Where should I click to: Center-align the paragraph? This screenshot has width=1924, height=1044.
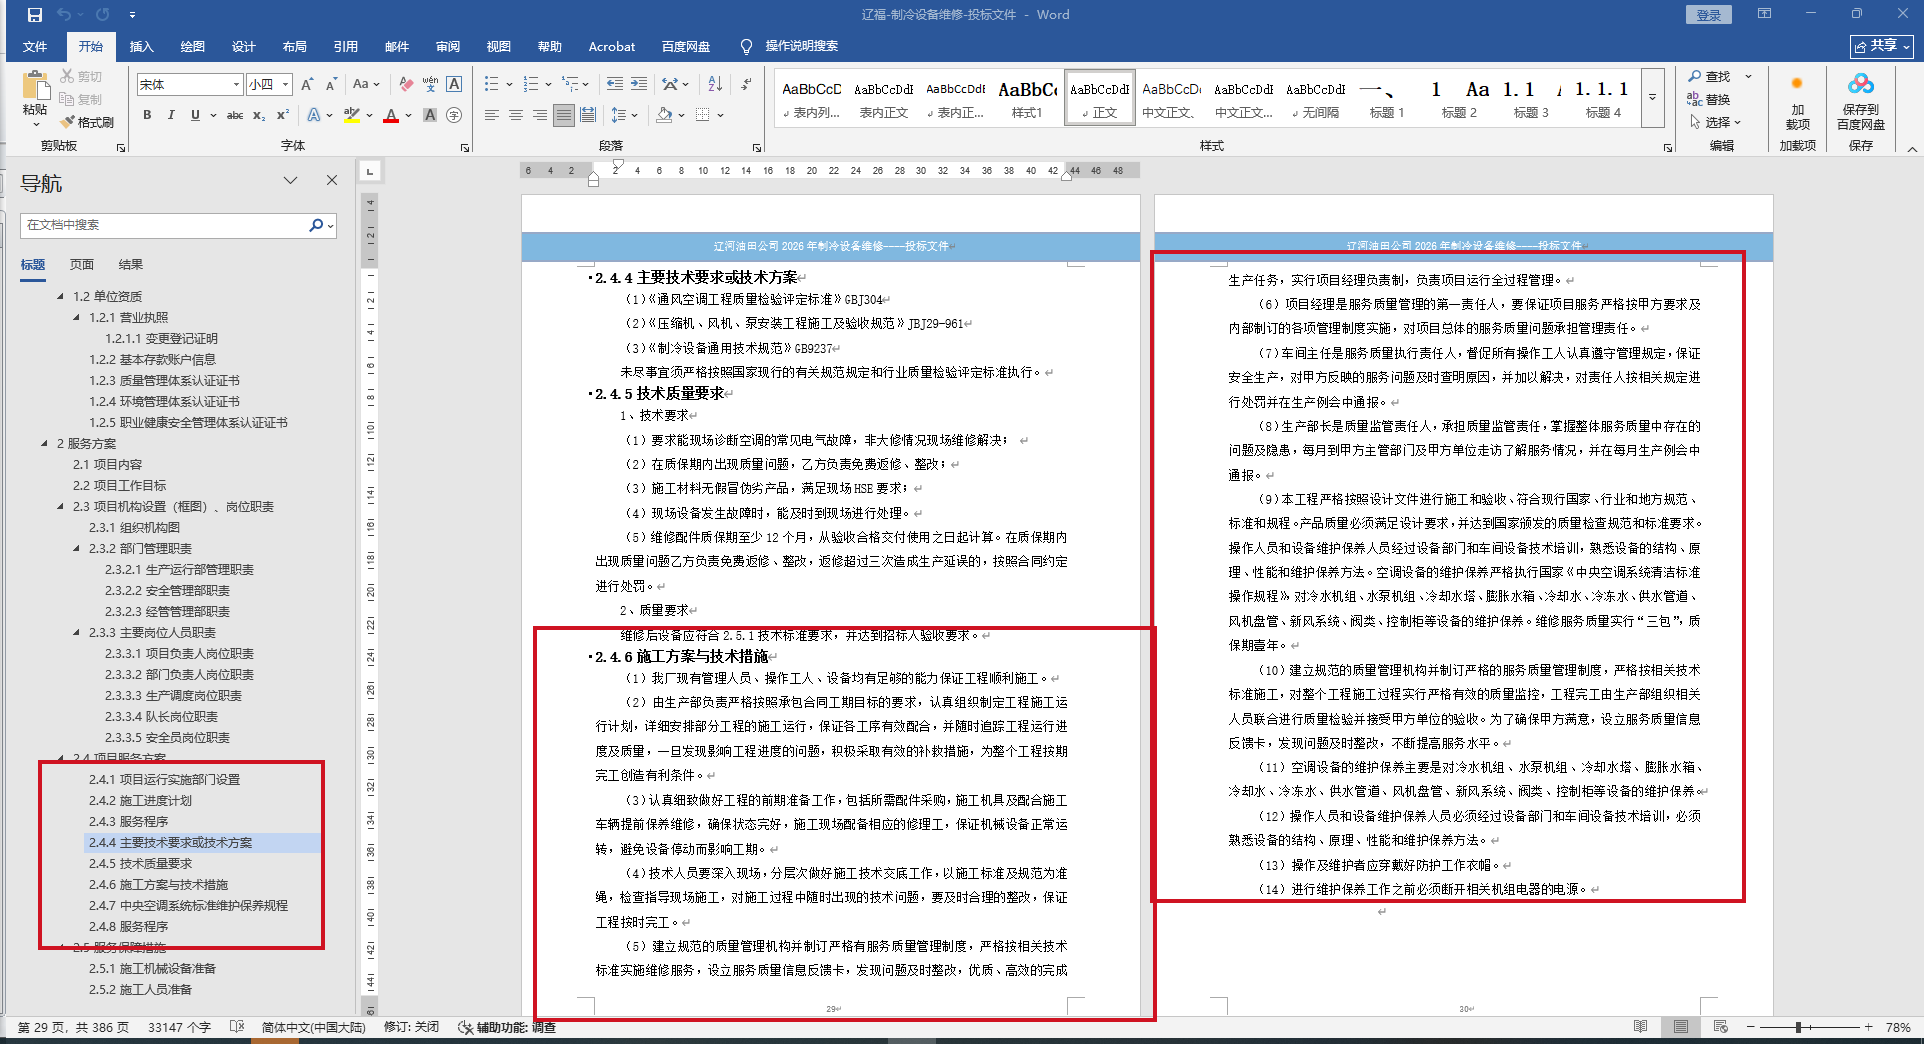[x=516, y=115]
